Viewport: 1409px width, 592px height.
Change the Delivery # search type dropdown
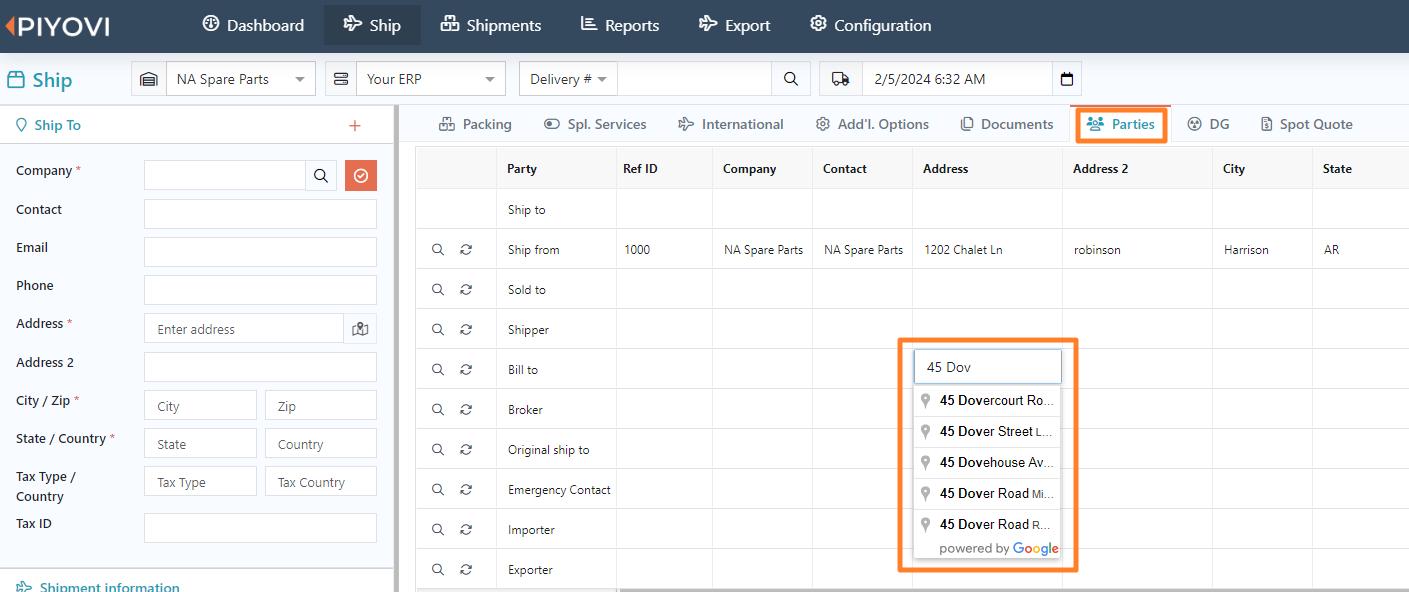(568, 79)
